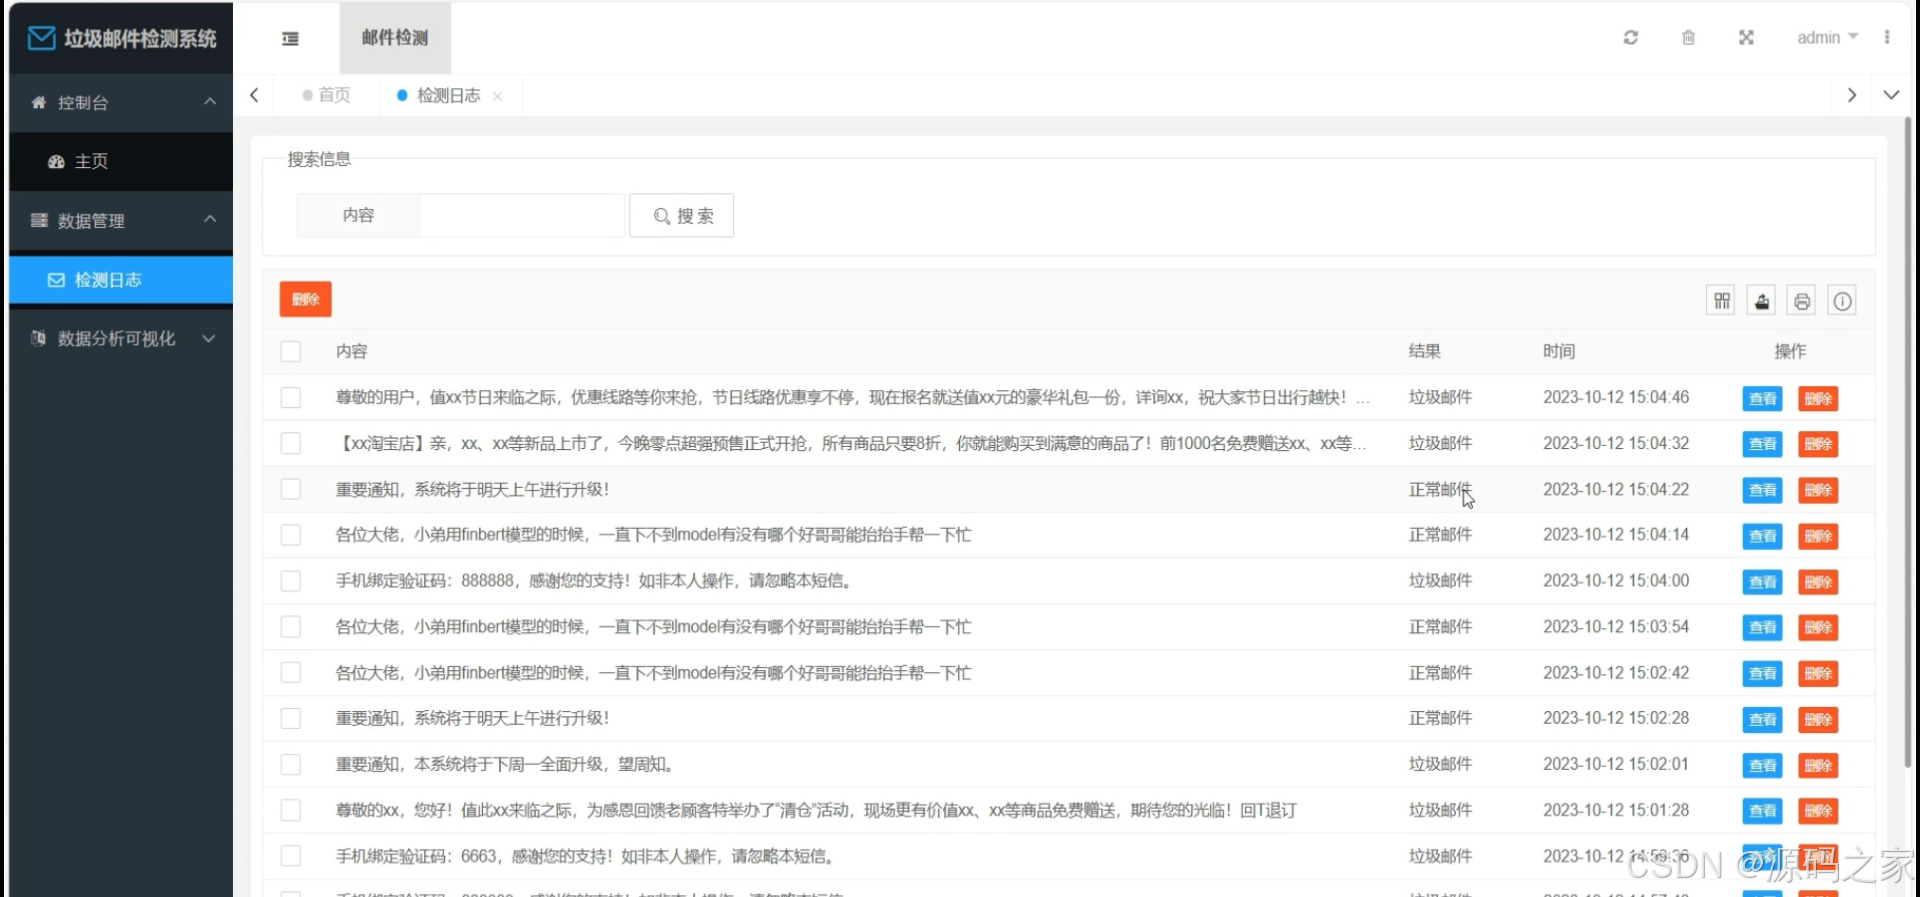This screenshot has height=897, width=1920.
Task: Toggle the select-all header checkbox
Action: point(291,352)
